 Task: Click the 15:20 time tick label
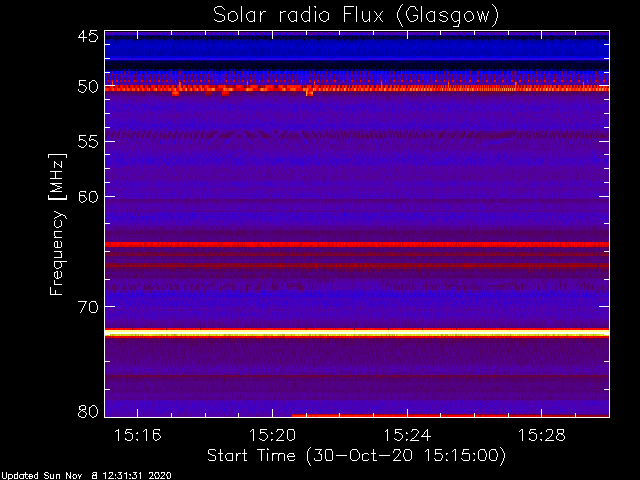(272, 436)
